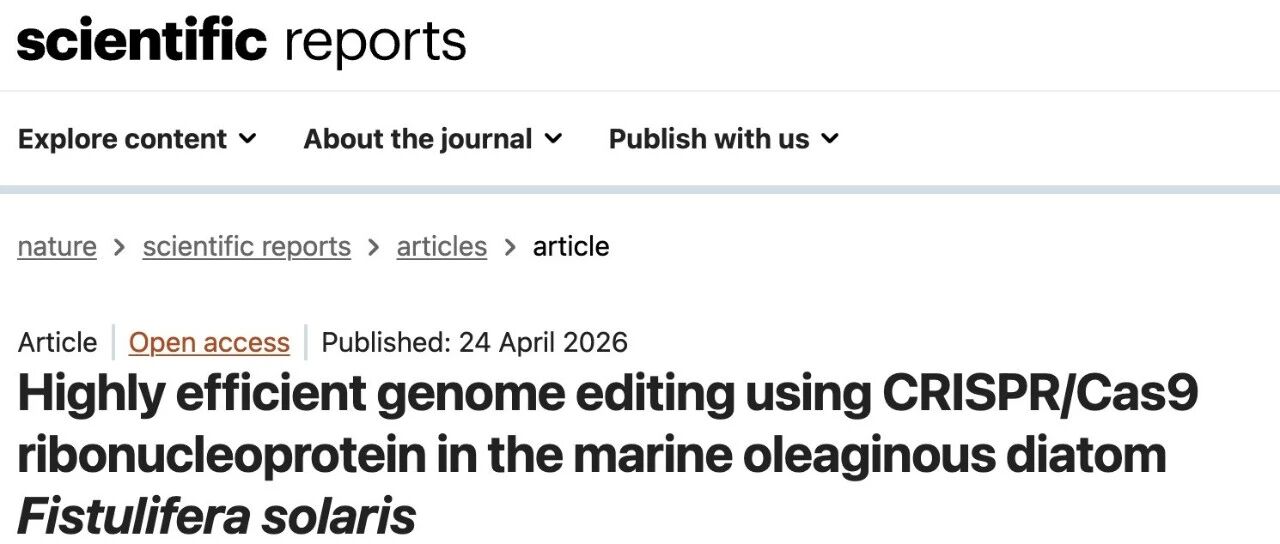Open the Open access link
Screen dimensions: 1280x544
(209, 342)
